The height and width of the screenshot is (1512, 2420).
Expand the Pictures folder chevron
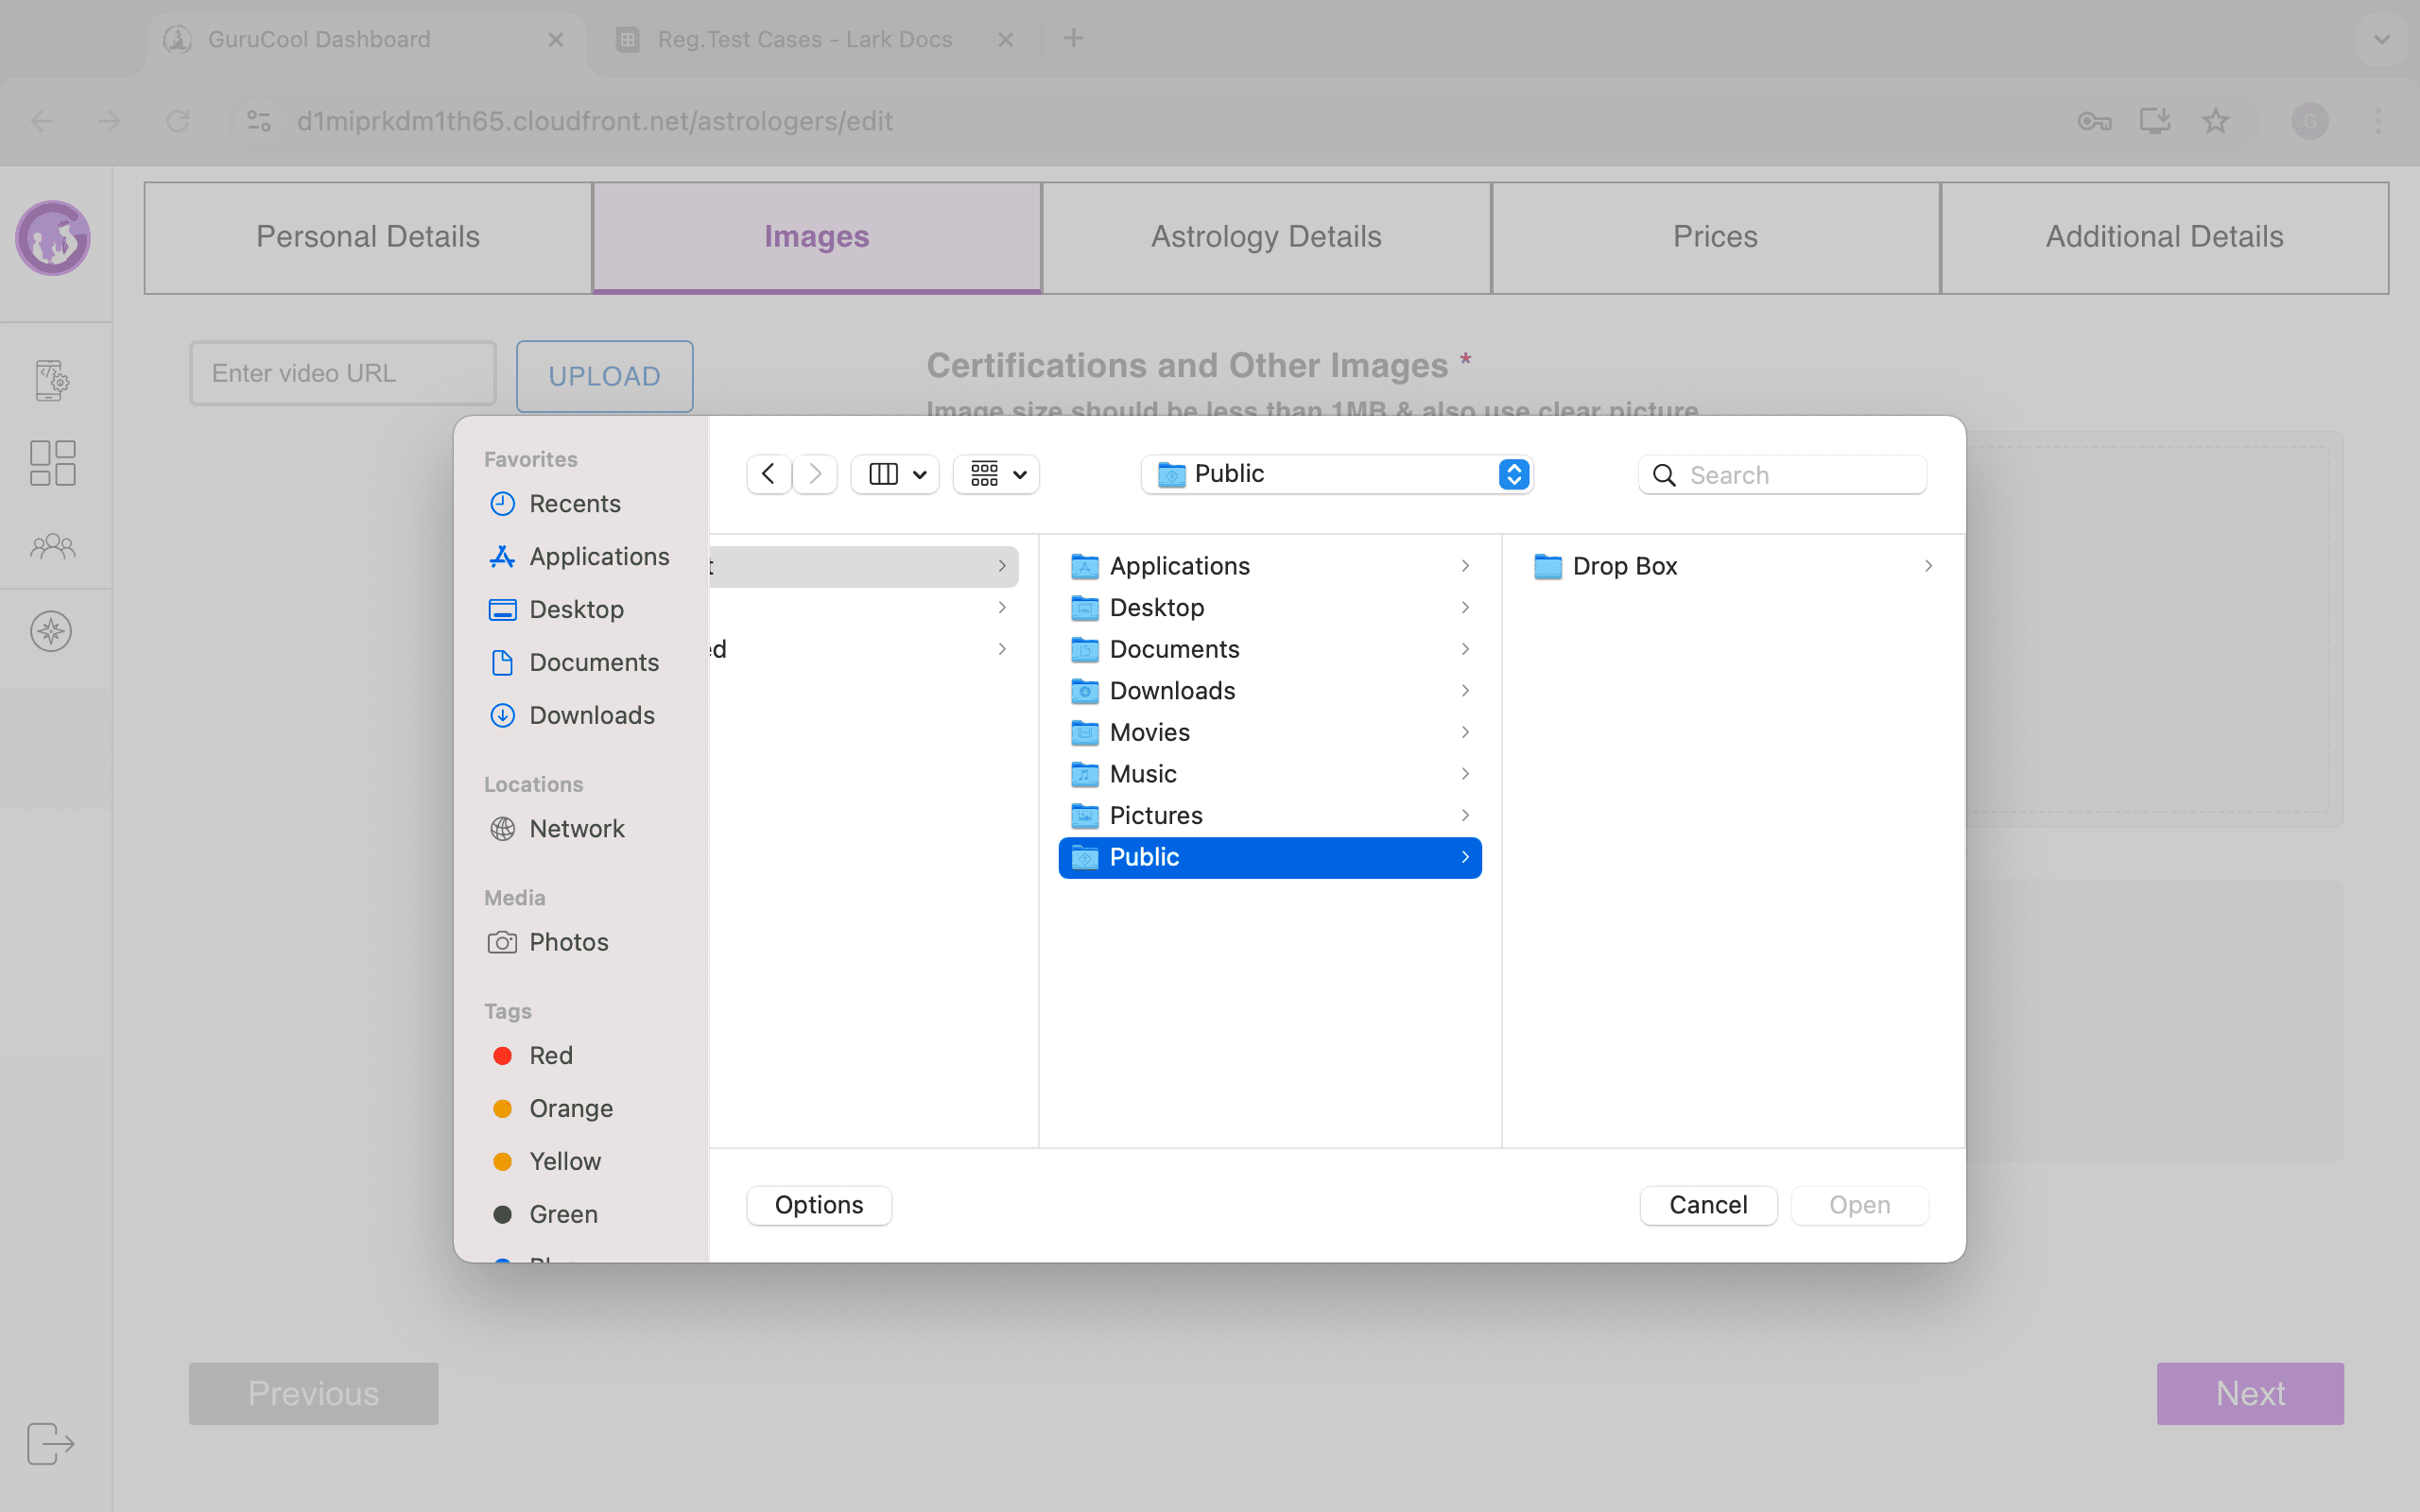pos(1465,815)
